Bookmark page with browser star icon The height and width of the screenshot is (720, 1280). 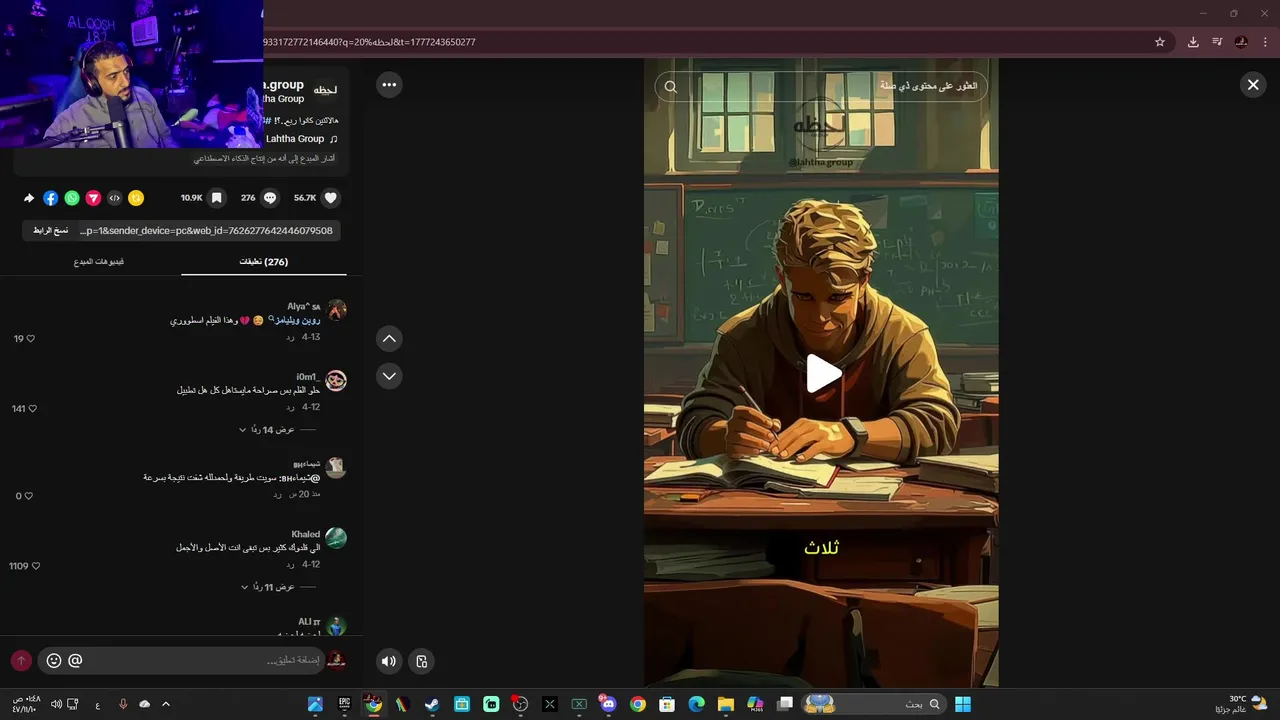[1160, 42]
